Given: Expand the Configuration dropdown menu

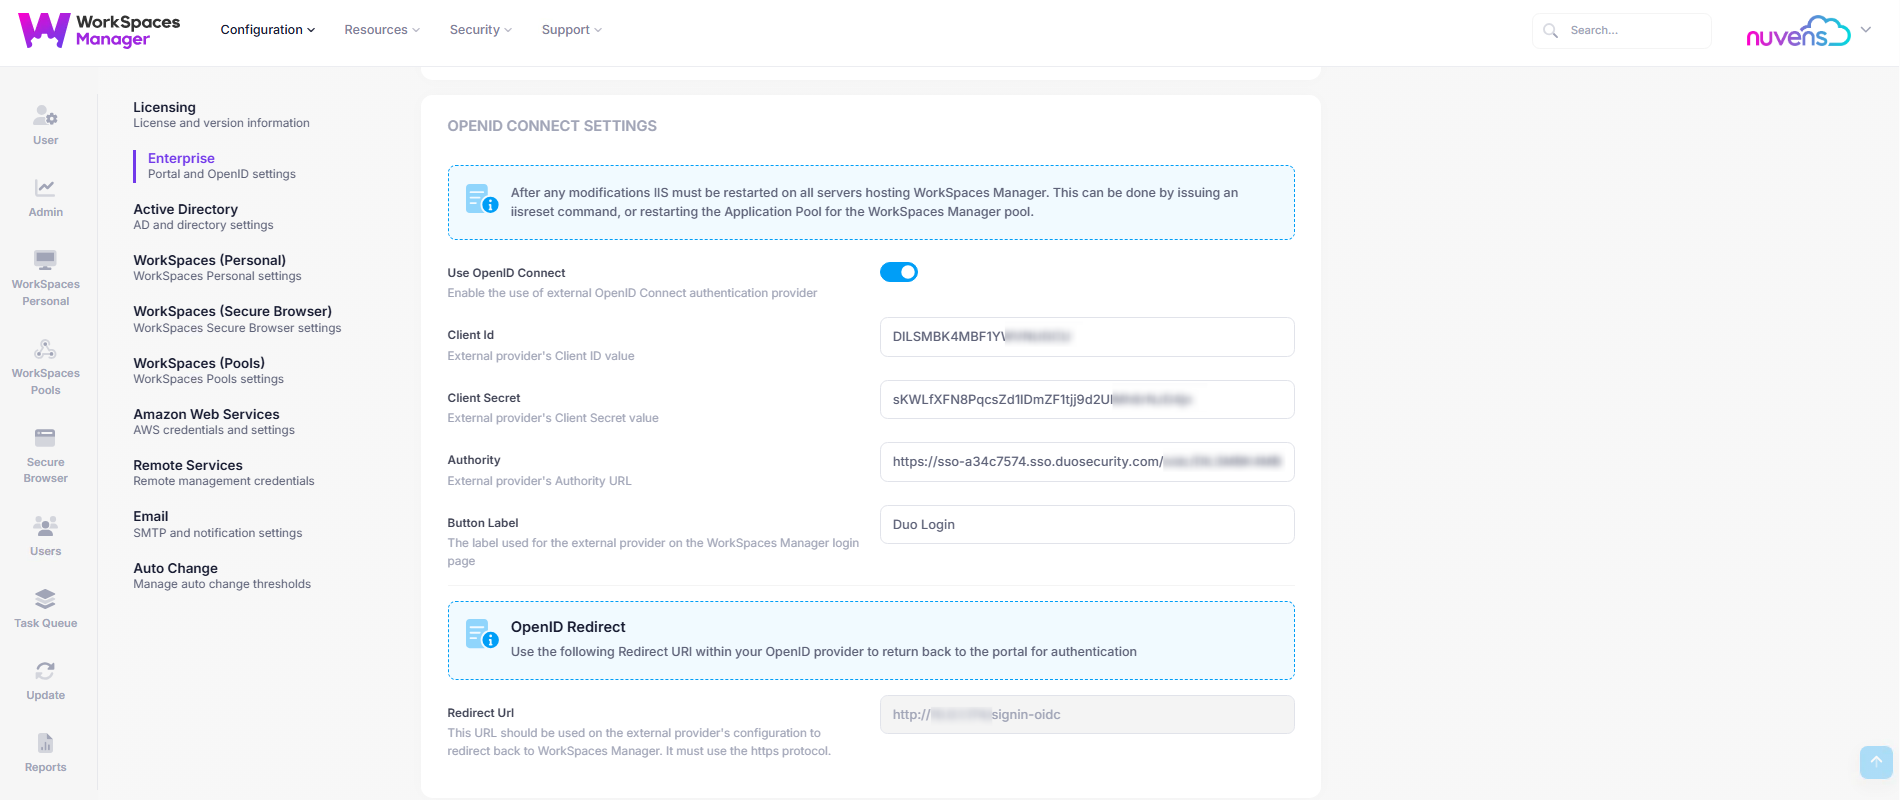Looking at the screenshot, I should tap(267, 30).
